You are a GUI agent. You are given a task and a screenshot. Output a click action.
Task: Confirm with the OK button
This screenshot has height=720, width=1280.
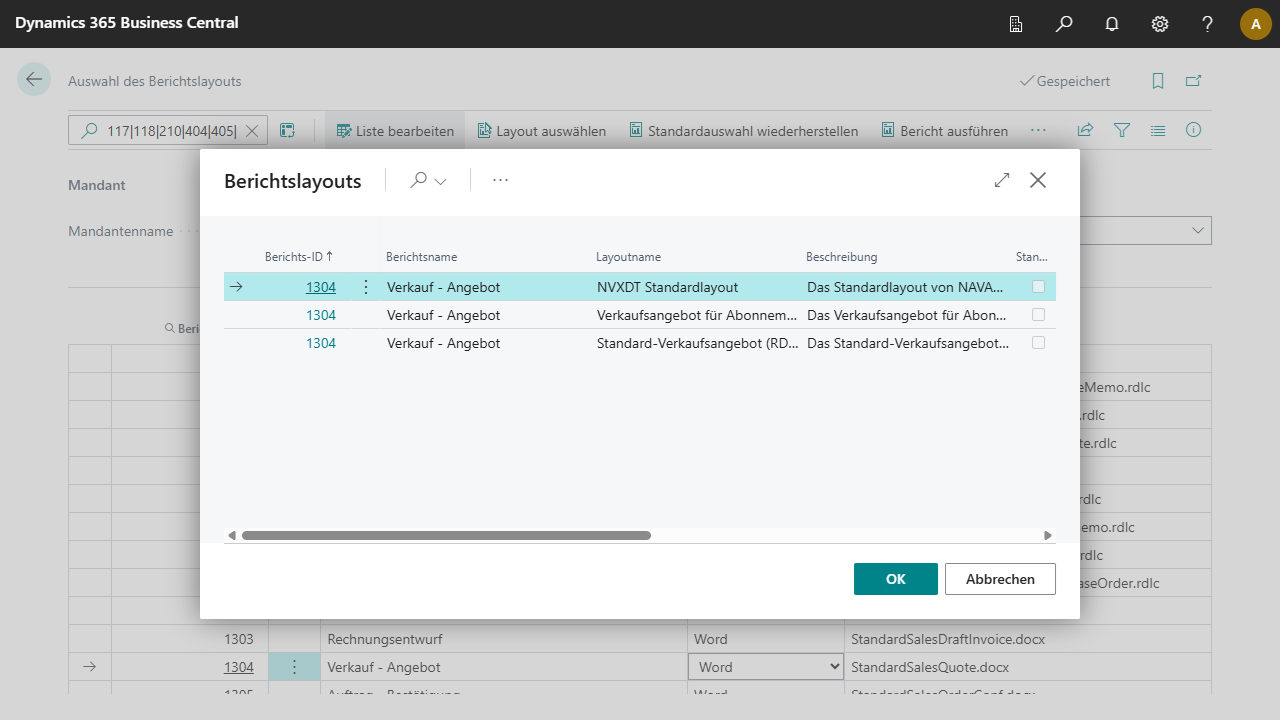[x=895, y=579]
